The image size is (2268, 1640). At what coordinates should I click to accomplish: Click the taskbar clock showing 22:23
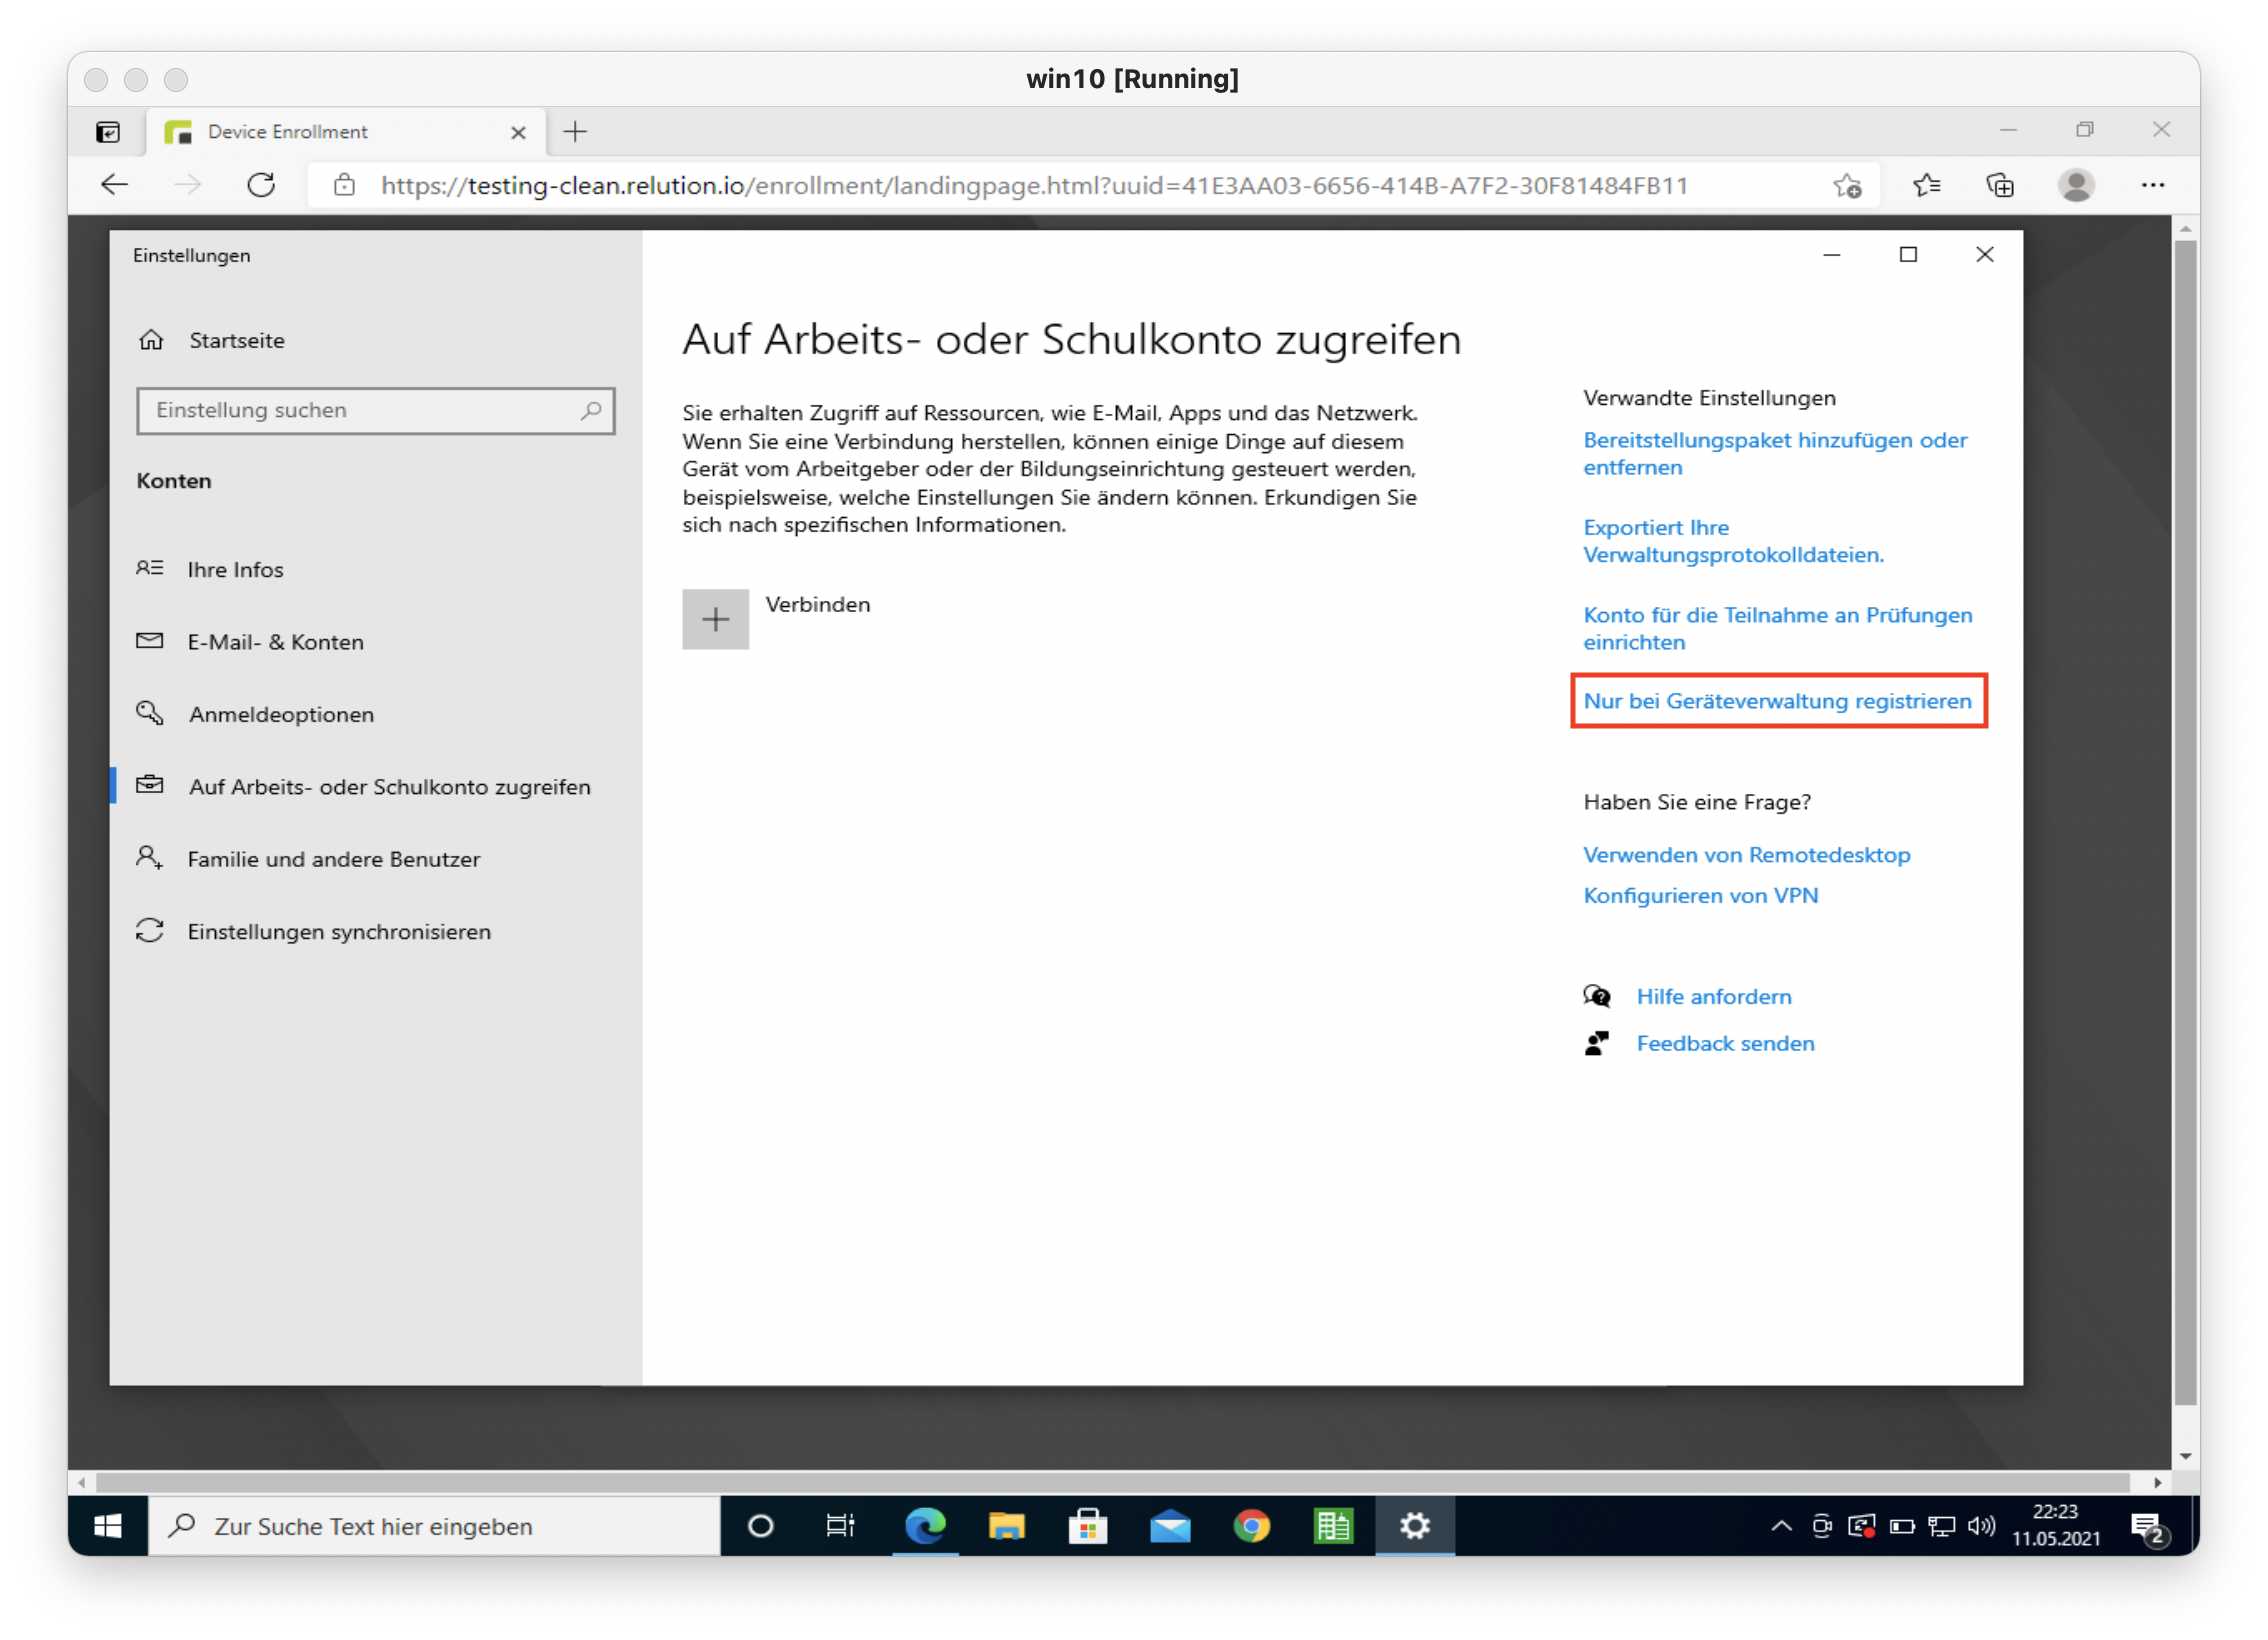[2056, 1526]
